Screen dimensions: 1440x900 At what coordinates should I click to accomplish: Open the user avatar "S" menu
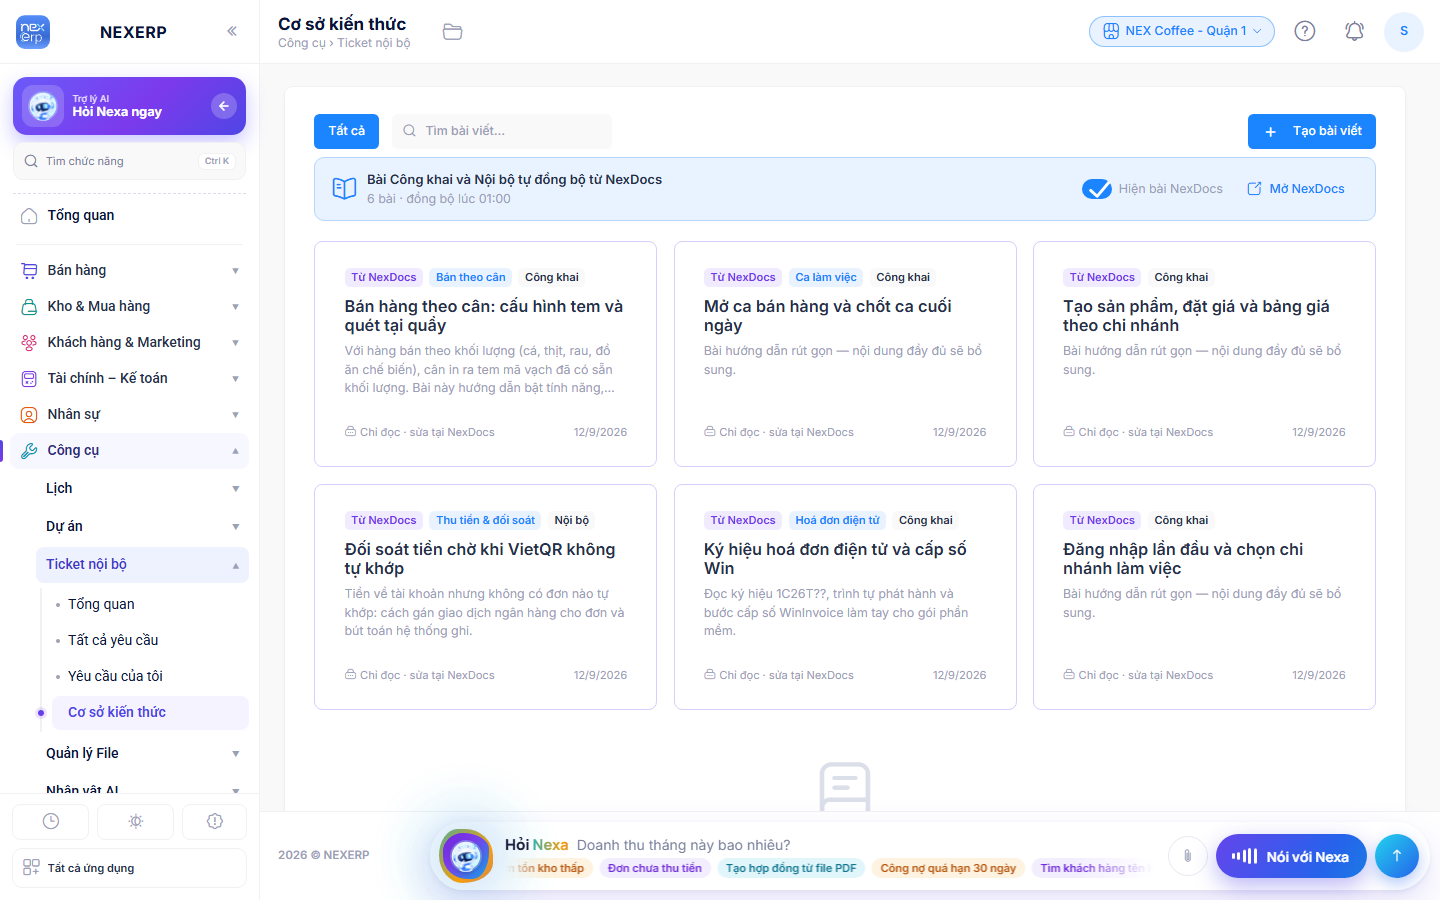[1404, 31]
